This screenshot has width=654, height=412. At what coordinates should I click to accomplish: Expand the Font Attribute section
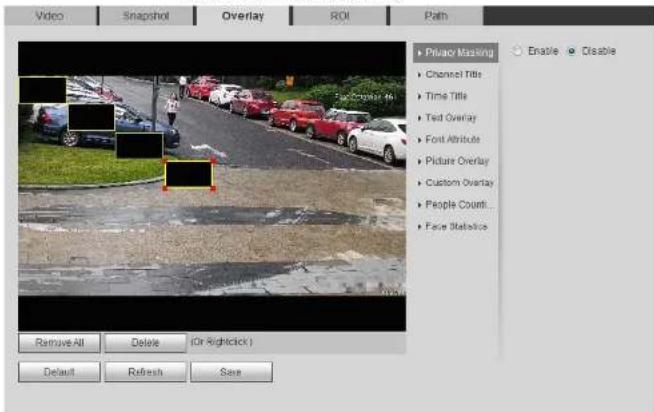pyautogui.click(x=453, y=139)
